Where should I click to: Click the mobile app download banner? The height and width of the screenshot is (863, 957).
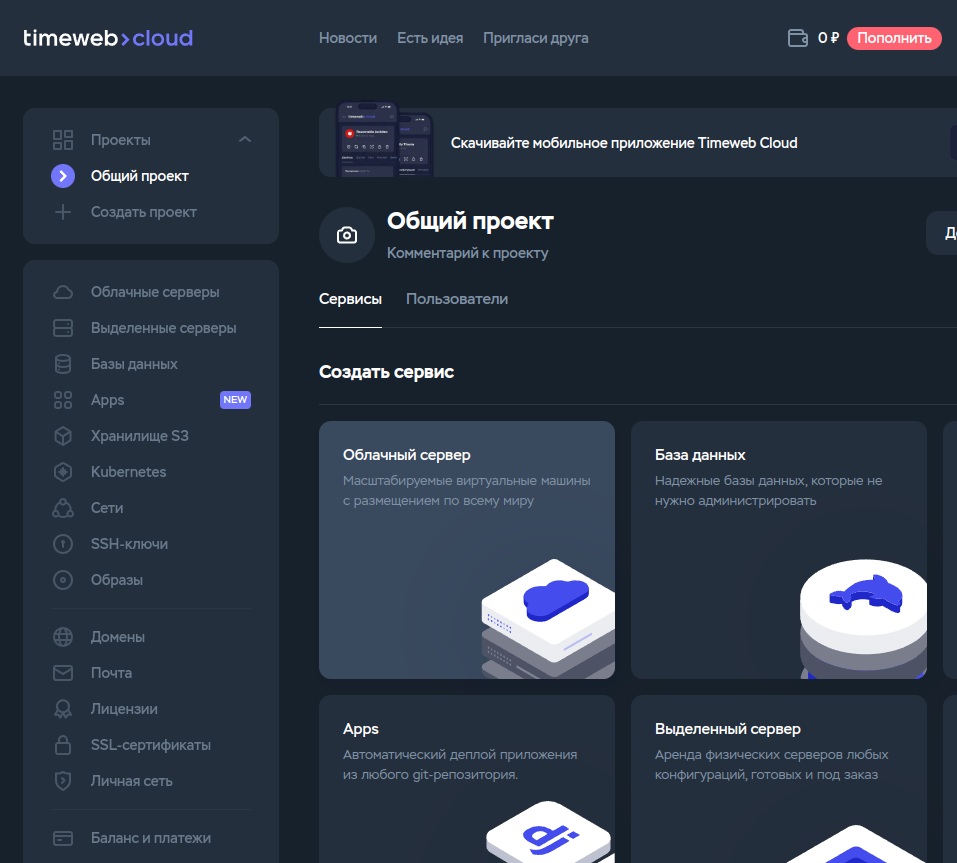[638, 143]
